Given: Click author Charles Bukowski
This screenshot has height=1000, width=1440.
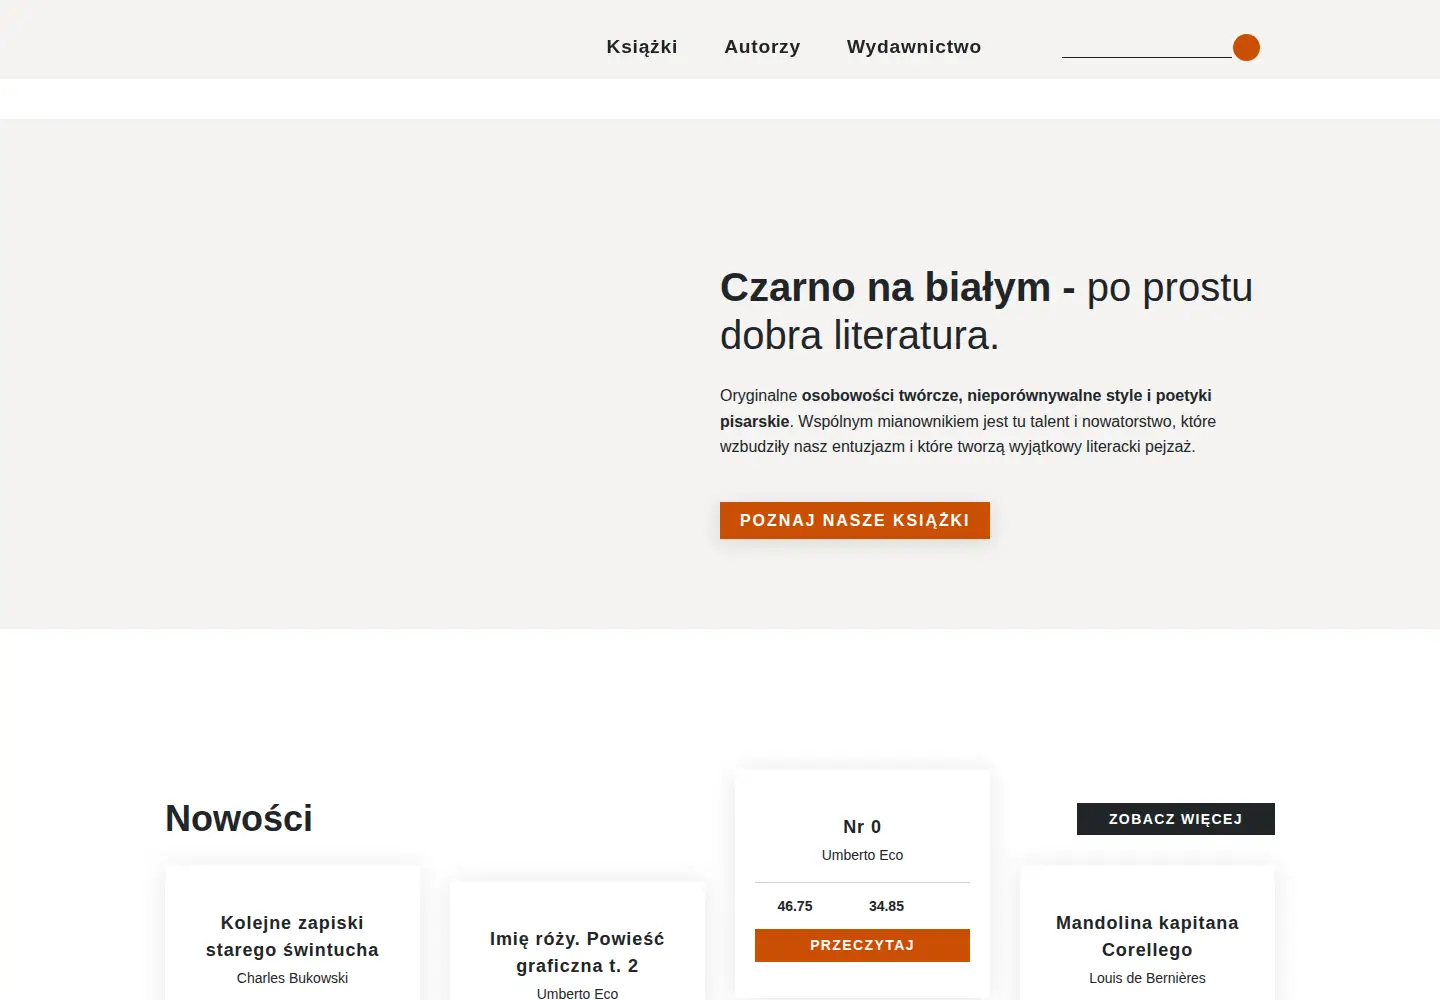Looking at the screenshot, I should tap(292, 978).
